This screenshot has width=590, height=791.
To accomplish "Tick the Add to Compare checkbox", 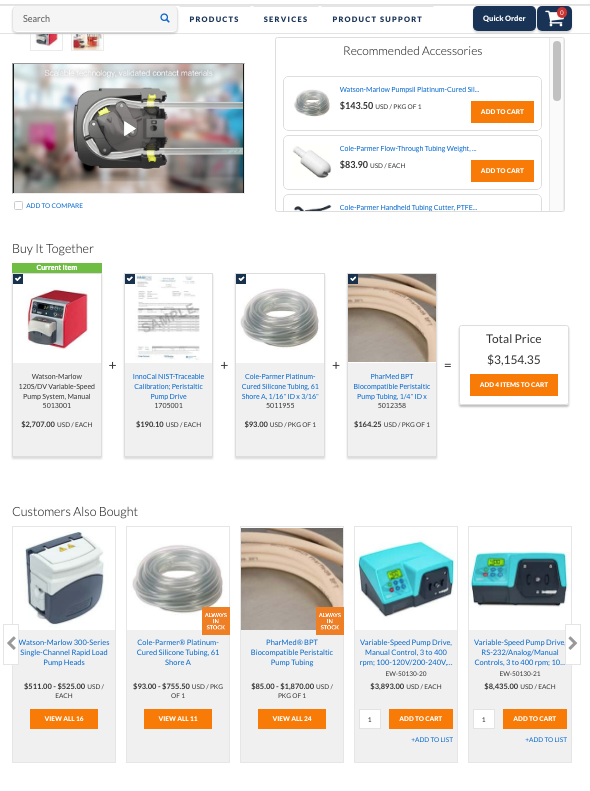I will tap(19, 205).
